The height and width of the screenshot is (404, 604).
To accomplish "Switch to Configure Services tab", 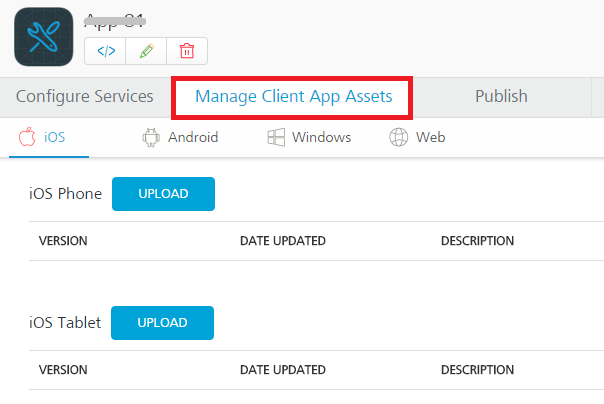I will pyautogui.click(x=85, y=96).
